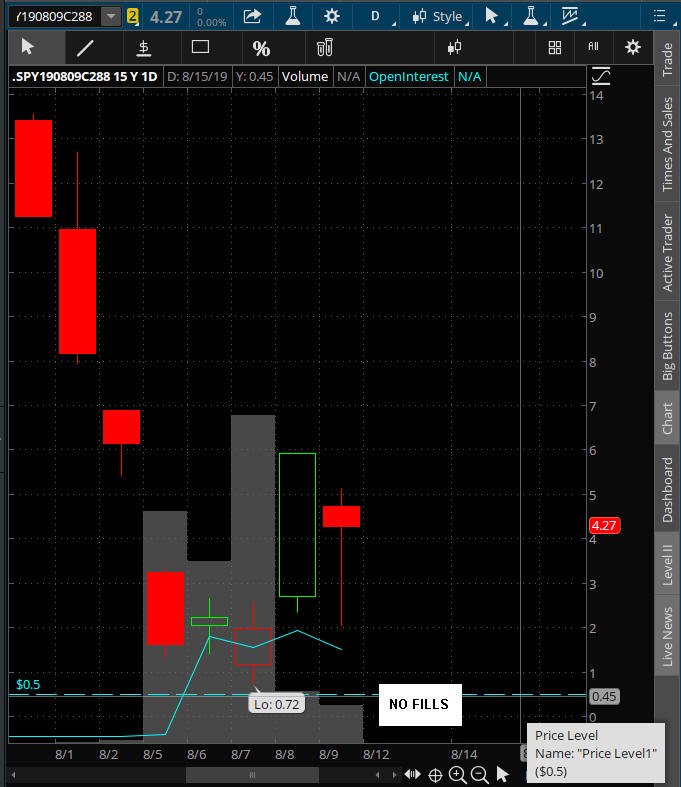Click the share chart arrow icon

(x=252, y=16)
